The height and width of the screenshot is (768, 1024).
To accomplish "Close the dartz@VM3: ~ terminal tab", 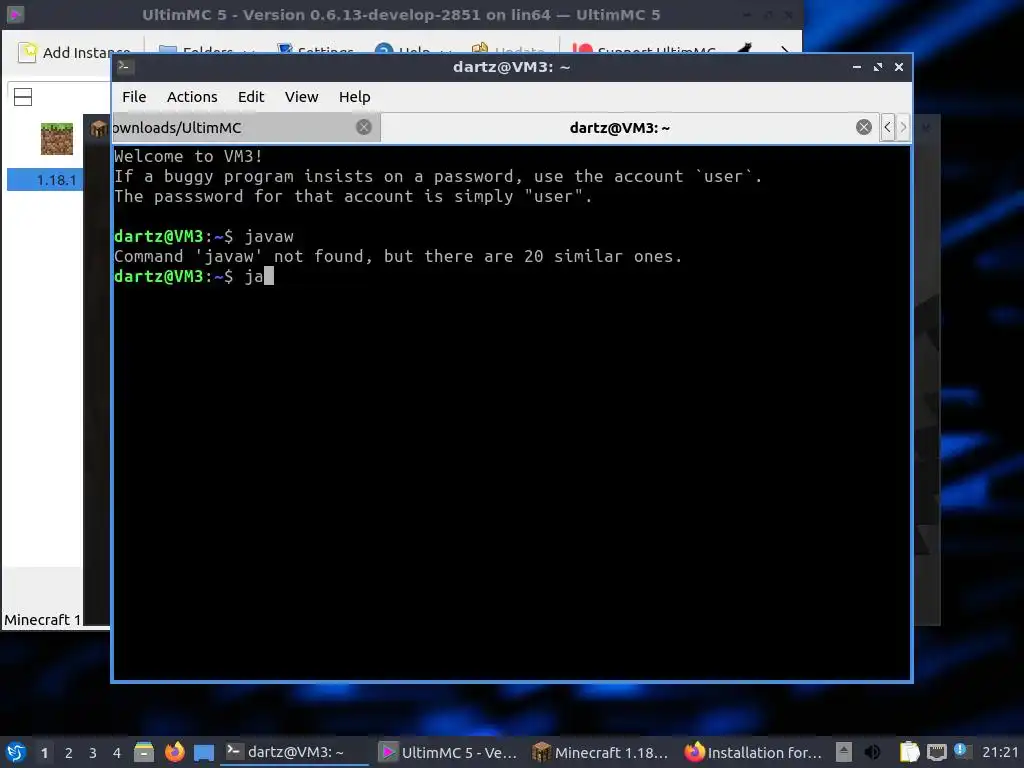I will coord(863,127).
